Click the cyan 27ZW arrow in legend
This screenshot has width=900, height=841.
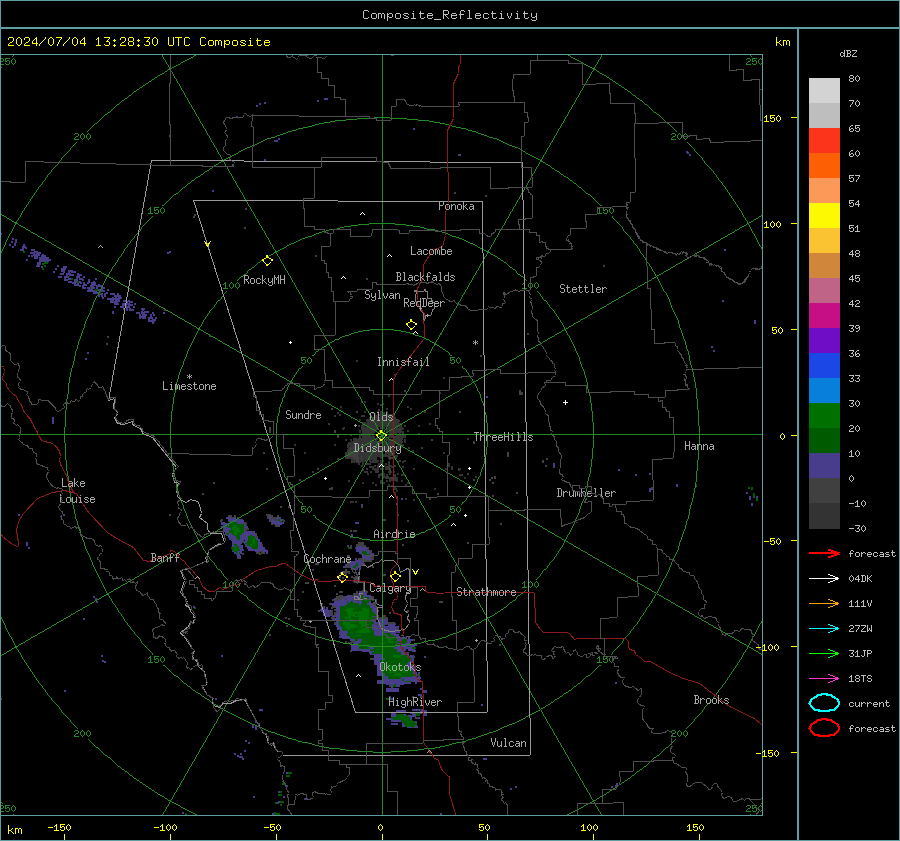(x=824, y=629)
